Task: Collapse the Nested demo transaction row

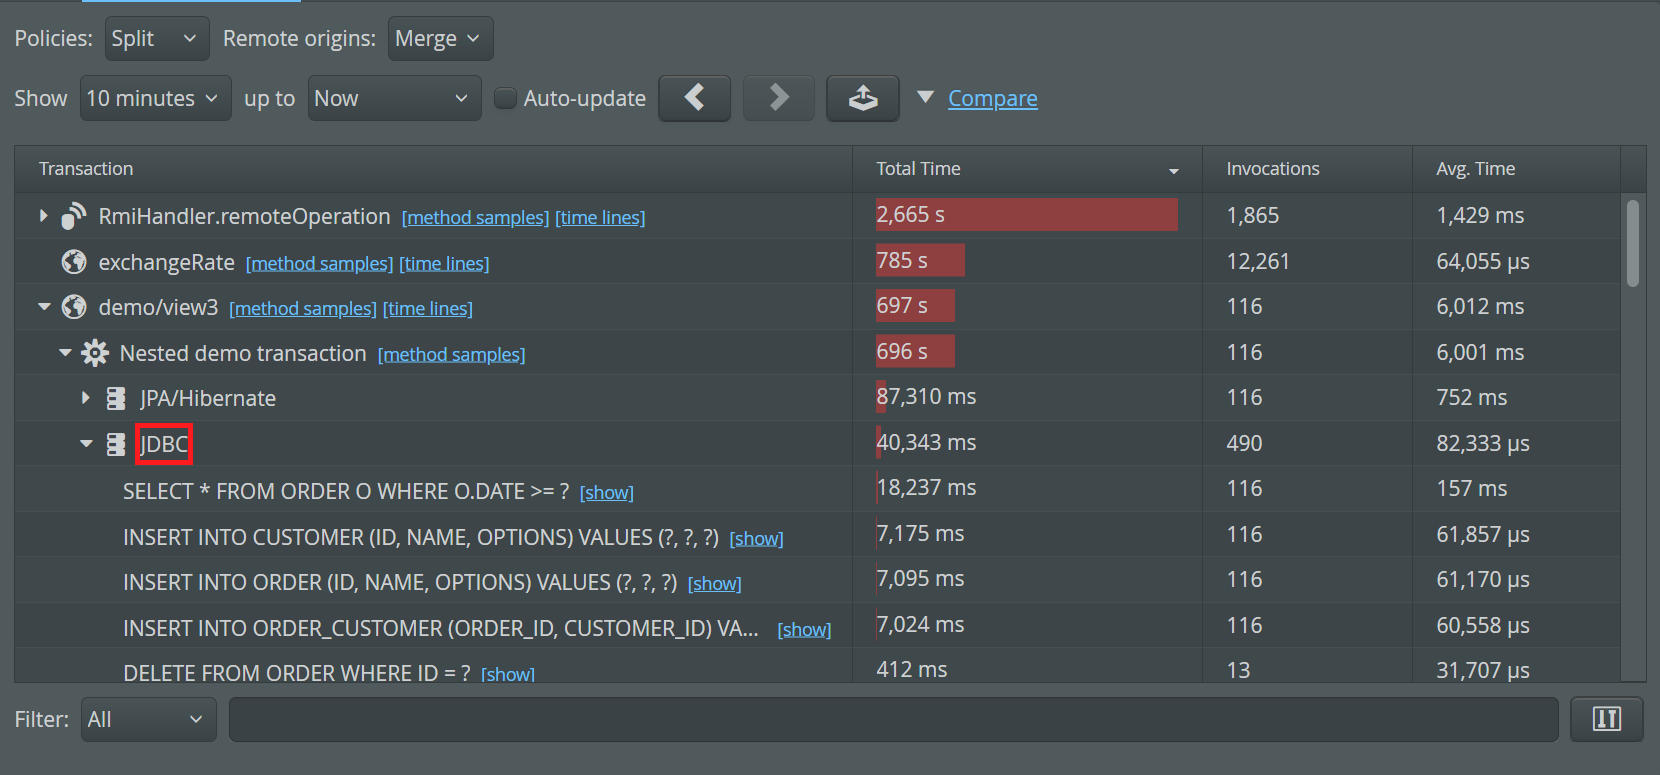Action: 65,353
